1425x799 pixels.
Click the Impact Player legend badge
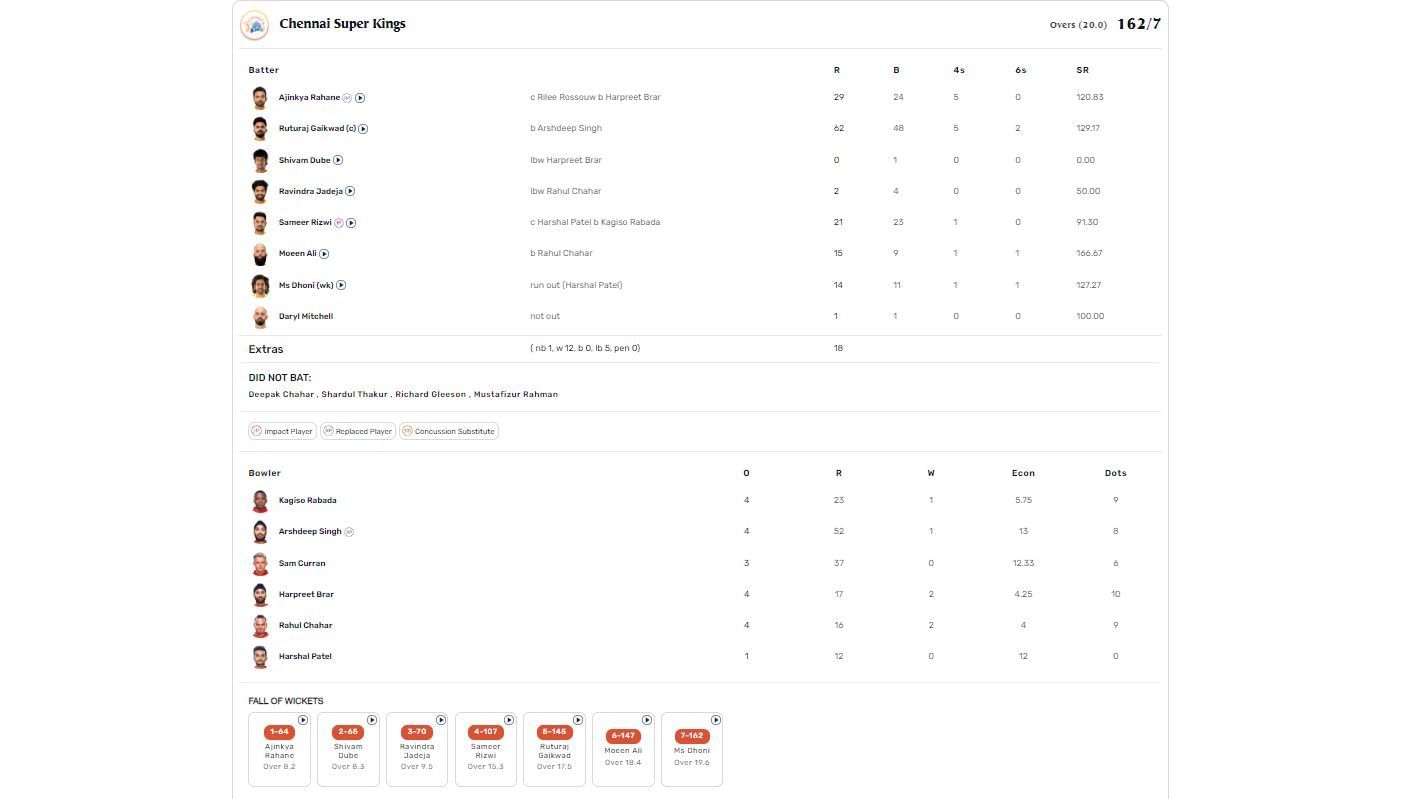(x=282, y=432)
